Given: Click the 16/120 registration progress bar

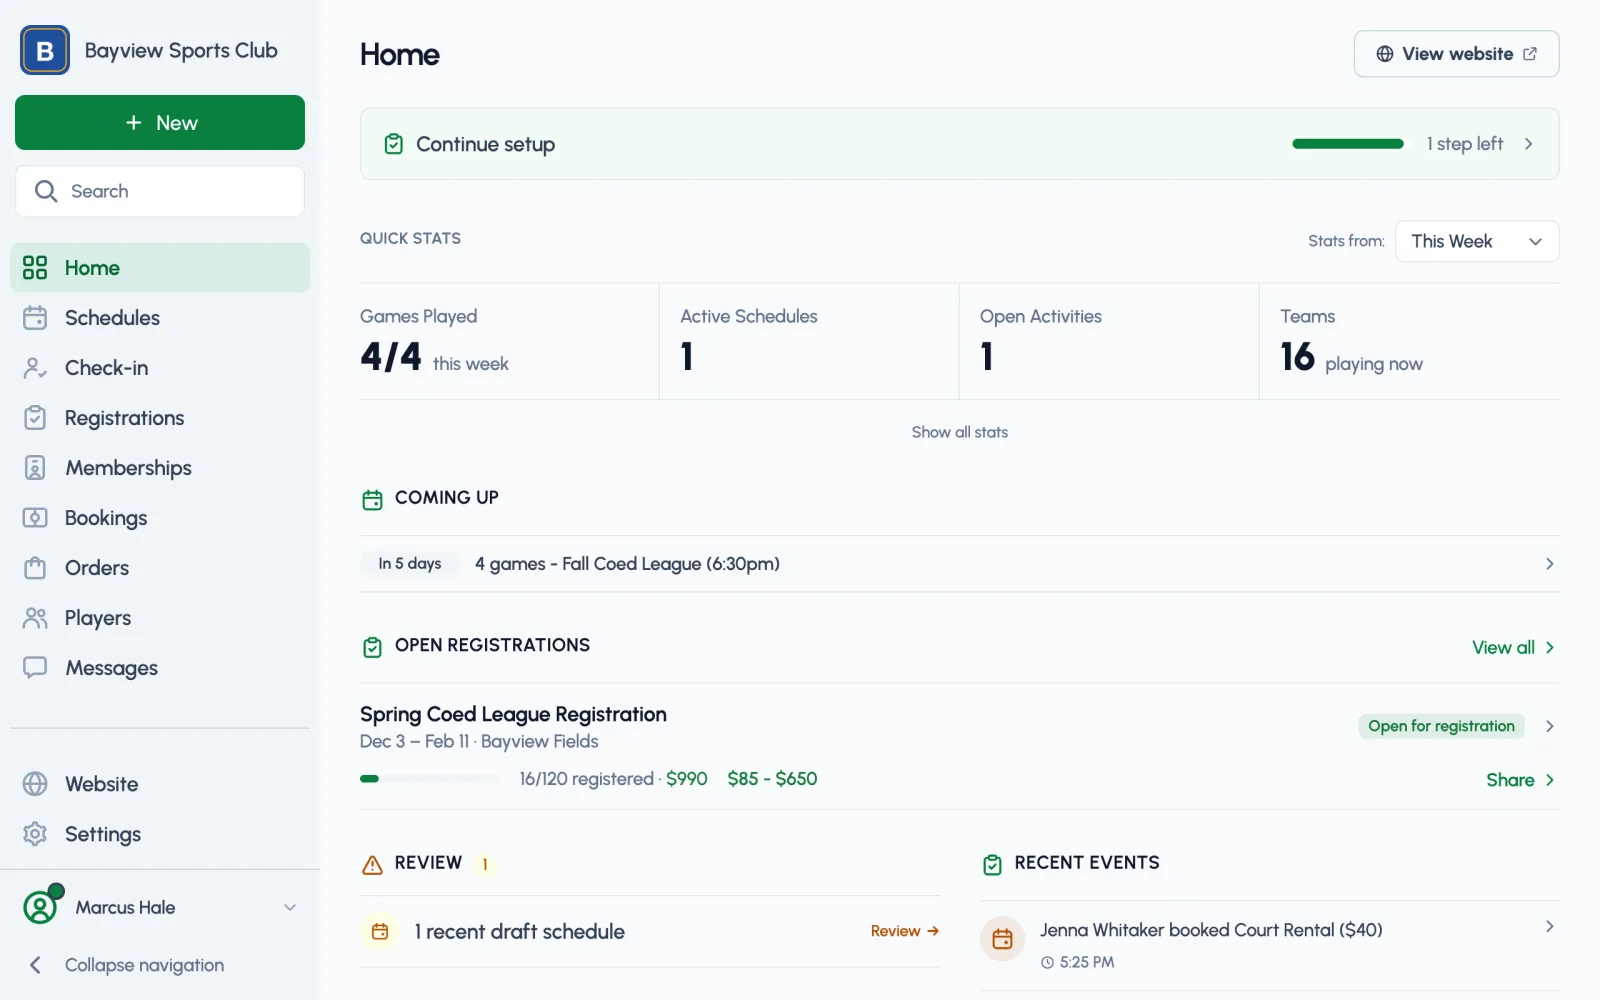Looking at the screenshot, I should pos(430,779).
